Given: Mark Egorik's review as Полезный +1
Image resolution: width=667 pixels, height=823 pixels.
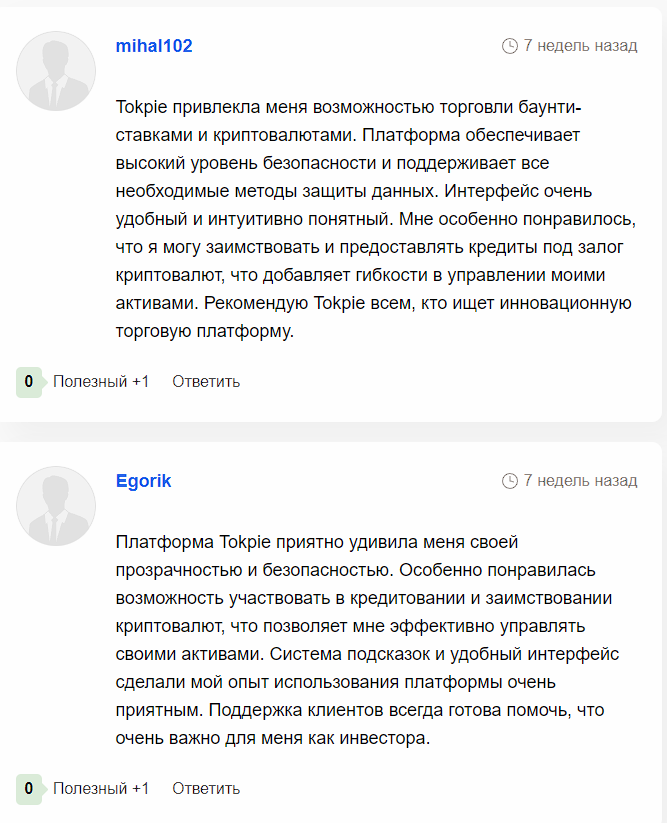Looking at the screenshot, I should tap(101, 788).
